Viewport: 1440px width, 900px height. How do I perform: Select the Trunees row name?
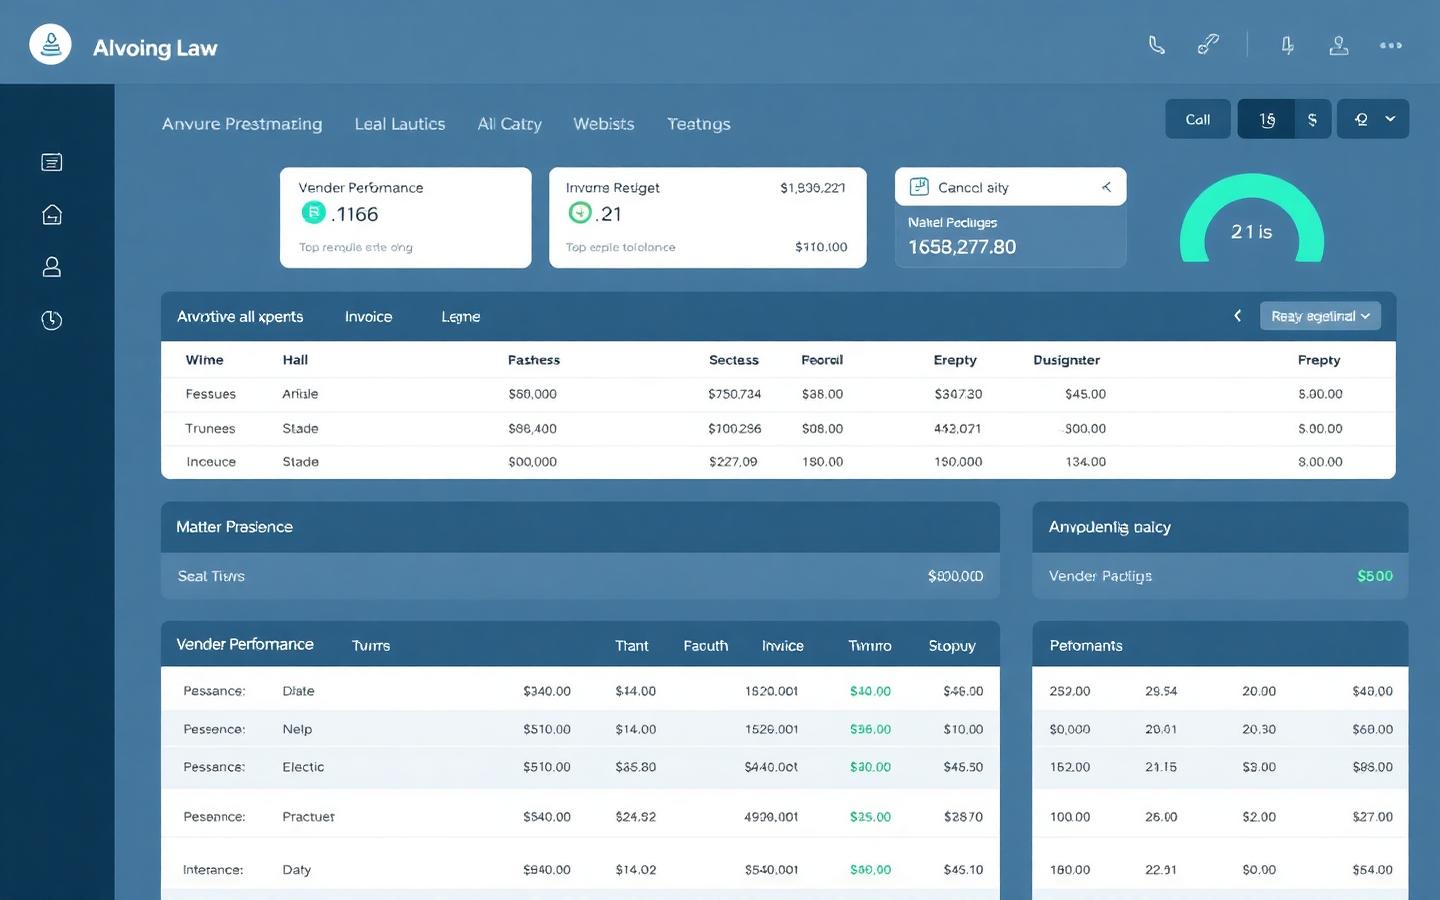coord(210,428)
